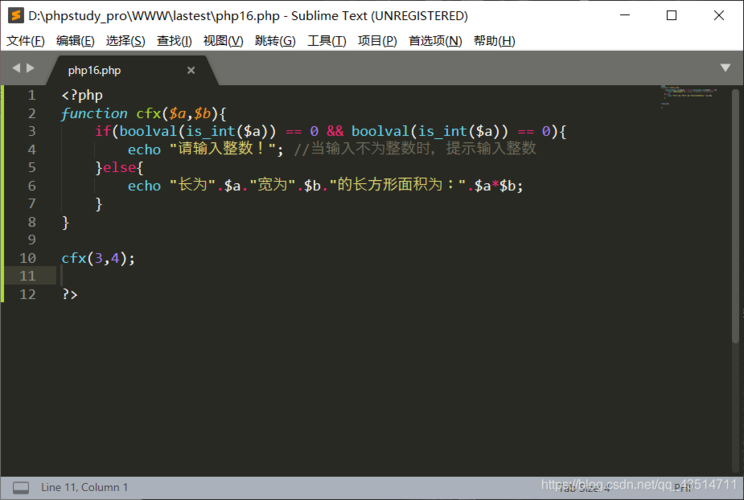Open the 首选项(N) menu
Image resolution: width=744 pixels, height=500 pixels.
(435, 41)
